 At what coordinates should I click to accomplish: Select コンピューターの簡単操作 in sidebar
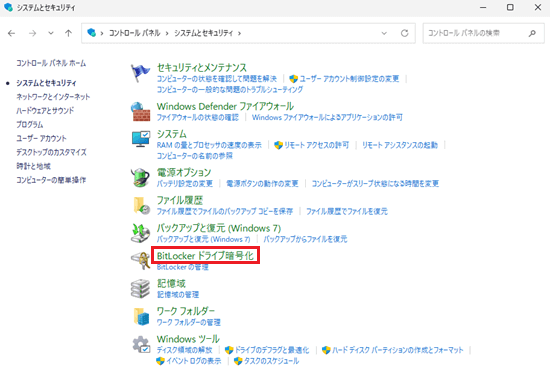click(51, 180)
